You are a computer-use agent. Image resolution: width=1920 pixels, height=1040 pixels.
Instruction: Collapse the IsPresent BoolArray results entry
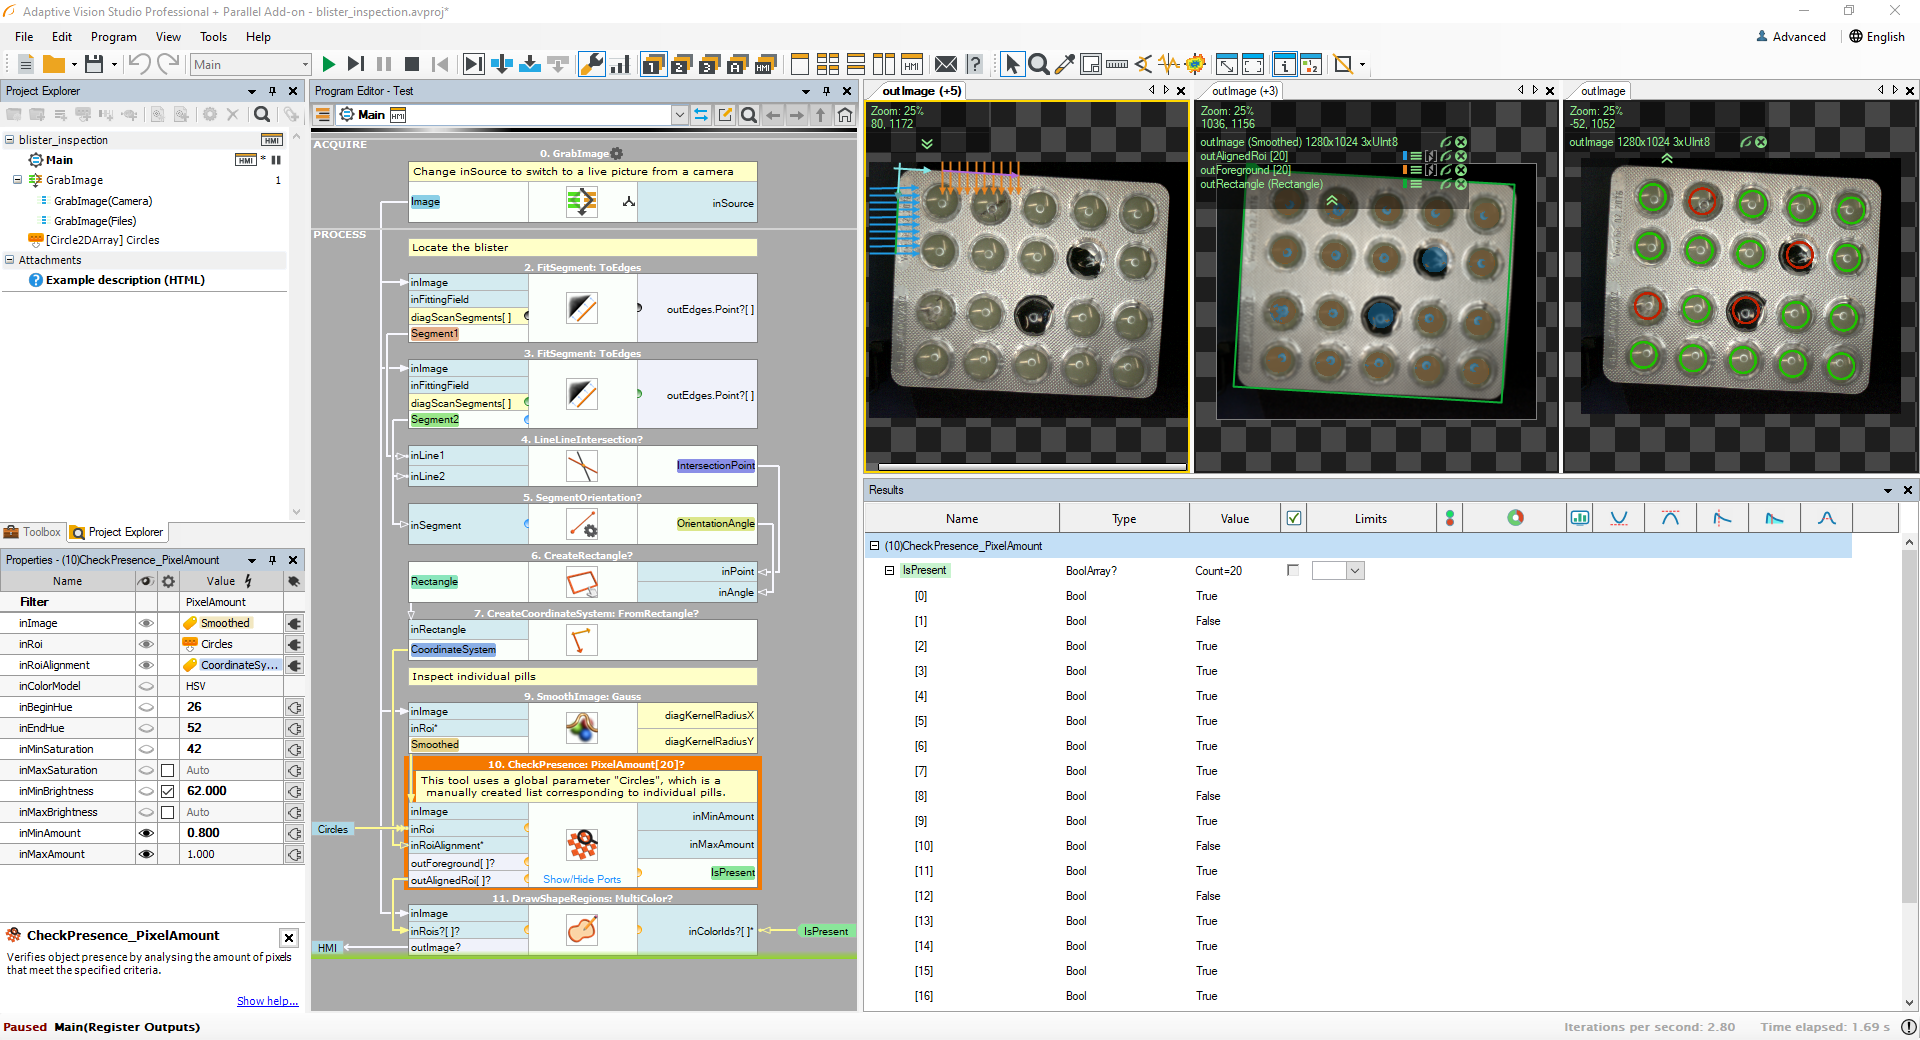pyautogui.click(x=890, y=570)
